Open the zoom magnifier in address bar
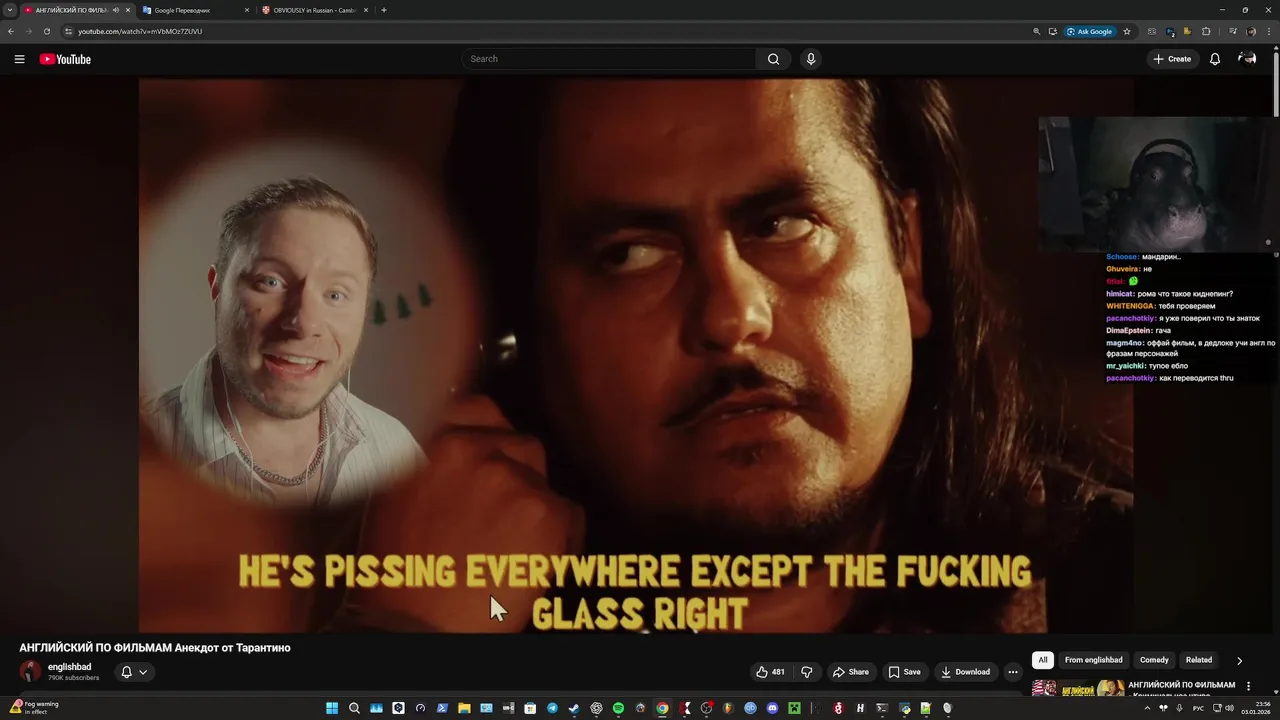Screen dimensions: 1280x720 pyautogui.click(x=1036, y=31)
